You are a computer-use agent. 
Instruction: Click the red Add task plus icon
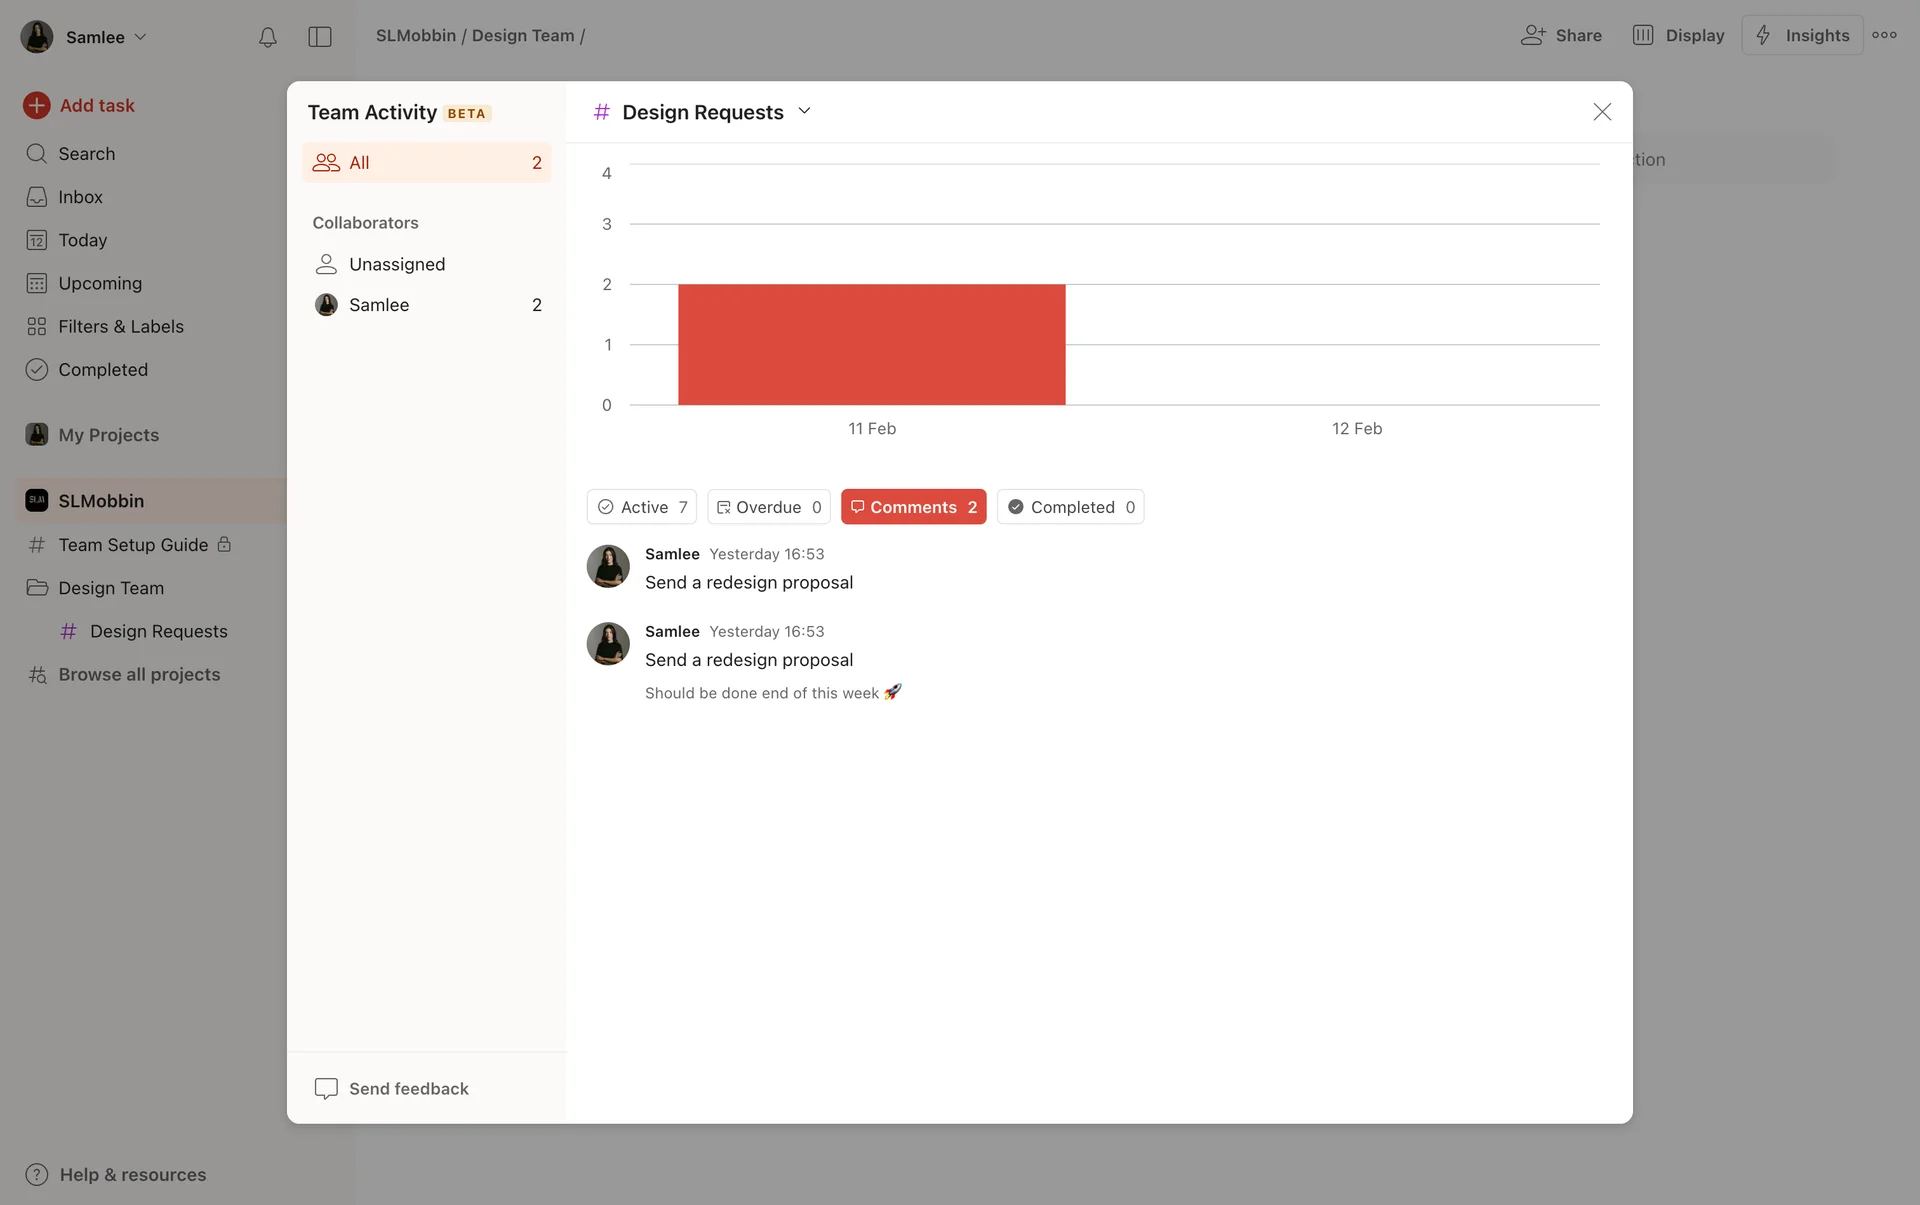pyautogui.click(x=37, y=105)
